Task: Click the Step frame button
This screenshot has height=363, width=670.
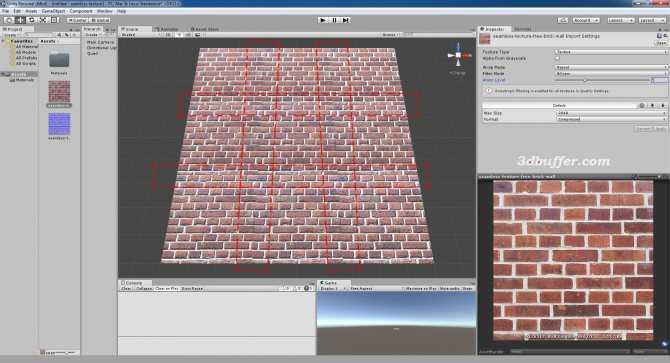Action: coord(346,20)
